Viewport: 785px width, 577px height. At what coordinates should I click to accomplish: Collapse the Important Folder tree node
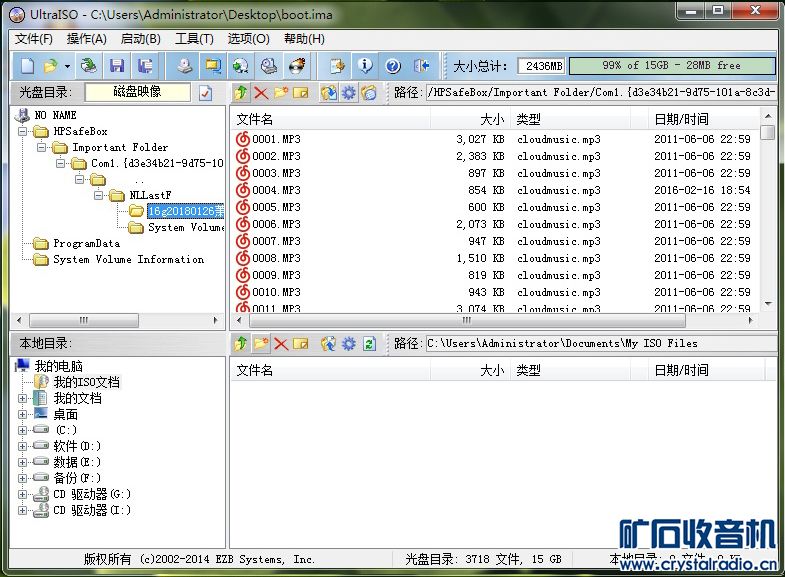[x=42, y=148]
